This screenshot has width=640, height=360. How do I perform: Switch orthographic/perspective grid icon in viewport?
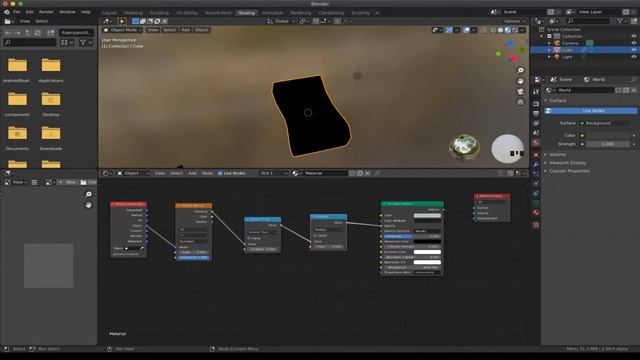click(x=520, y=102)
